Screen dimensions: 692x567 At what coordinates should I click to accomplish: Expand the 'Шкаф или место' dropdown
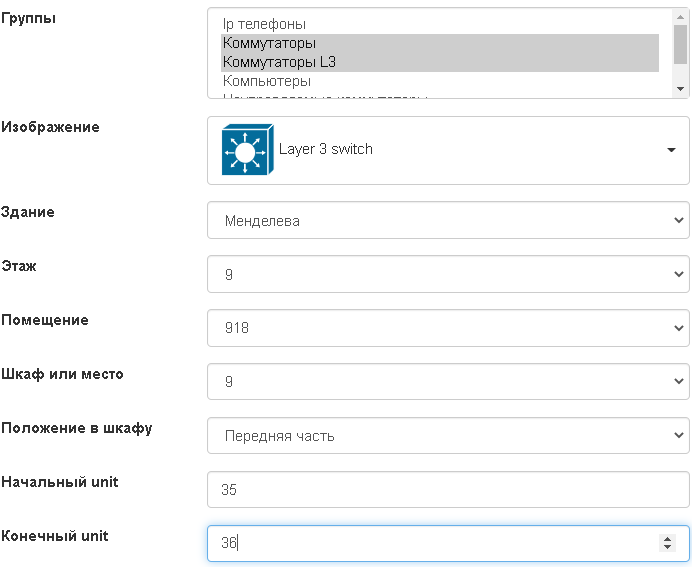point(448,381)
